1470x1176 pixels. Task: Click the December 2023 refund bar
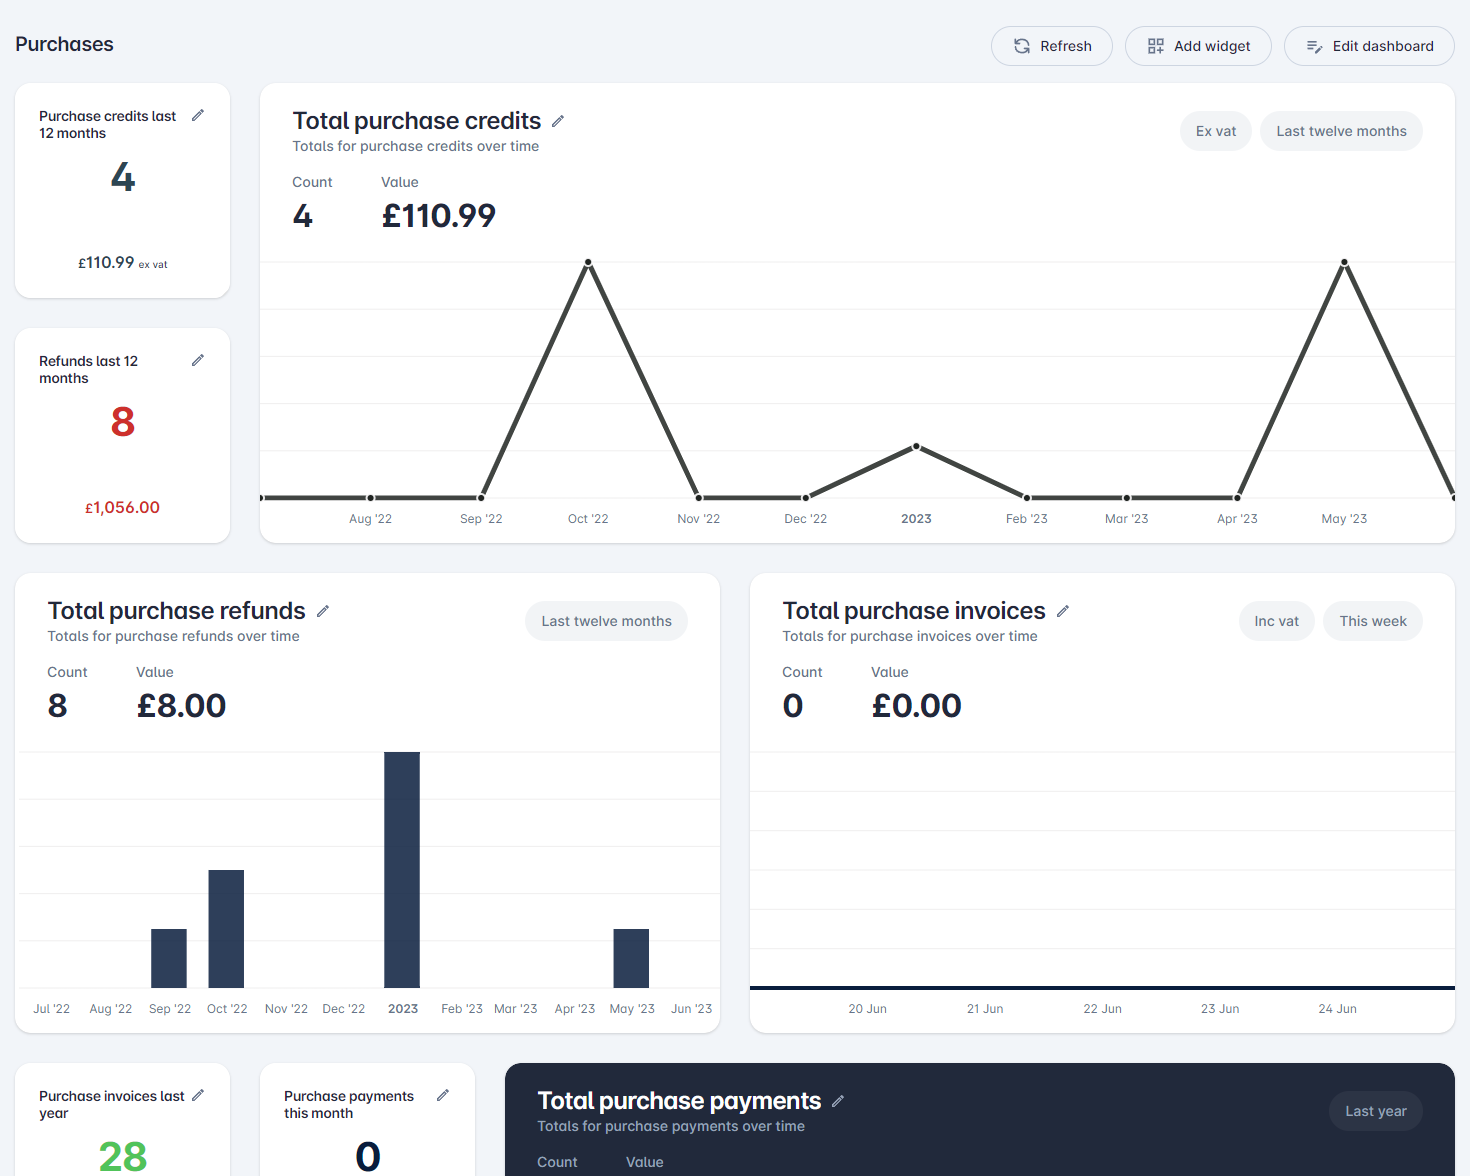[402, 870]
